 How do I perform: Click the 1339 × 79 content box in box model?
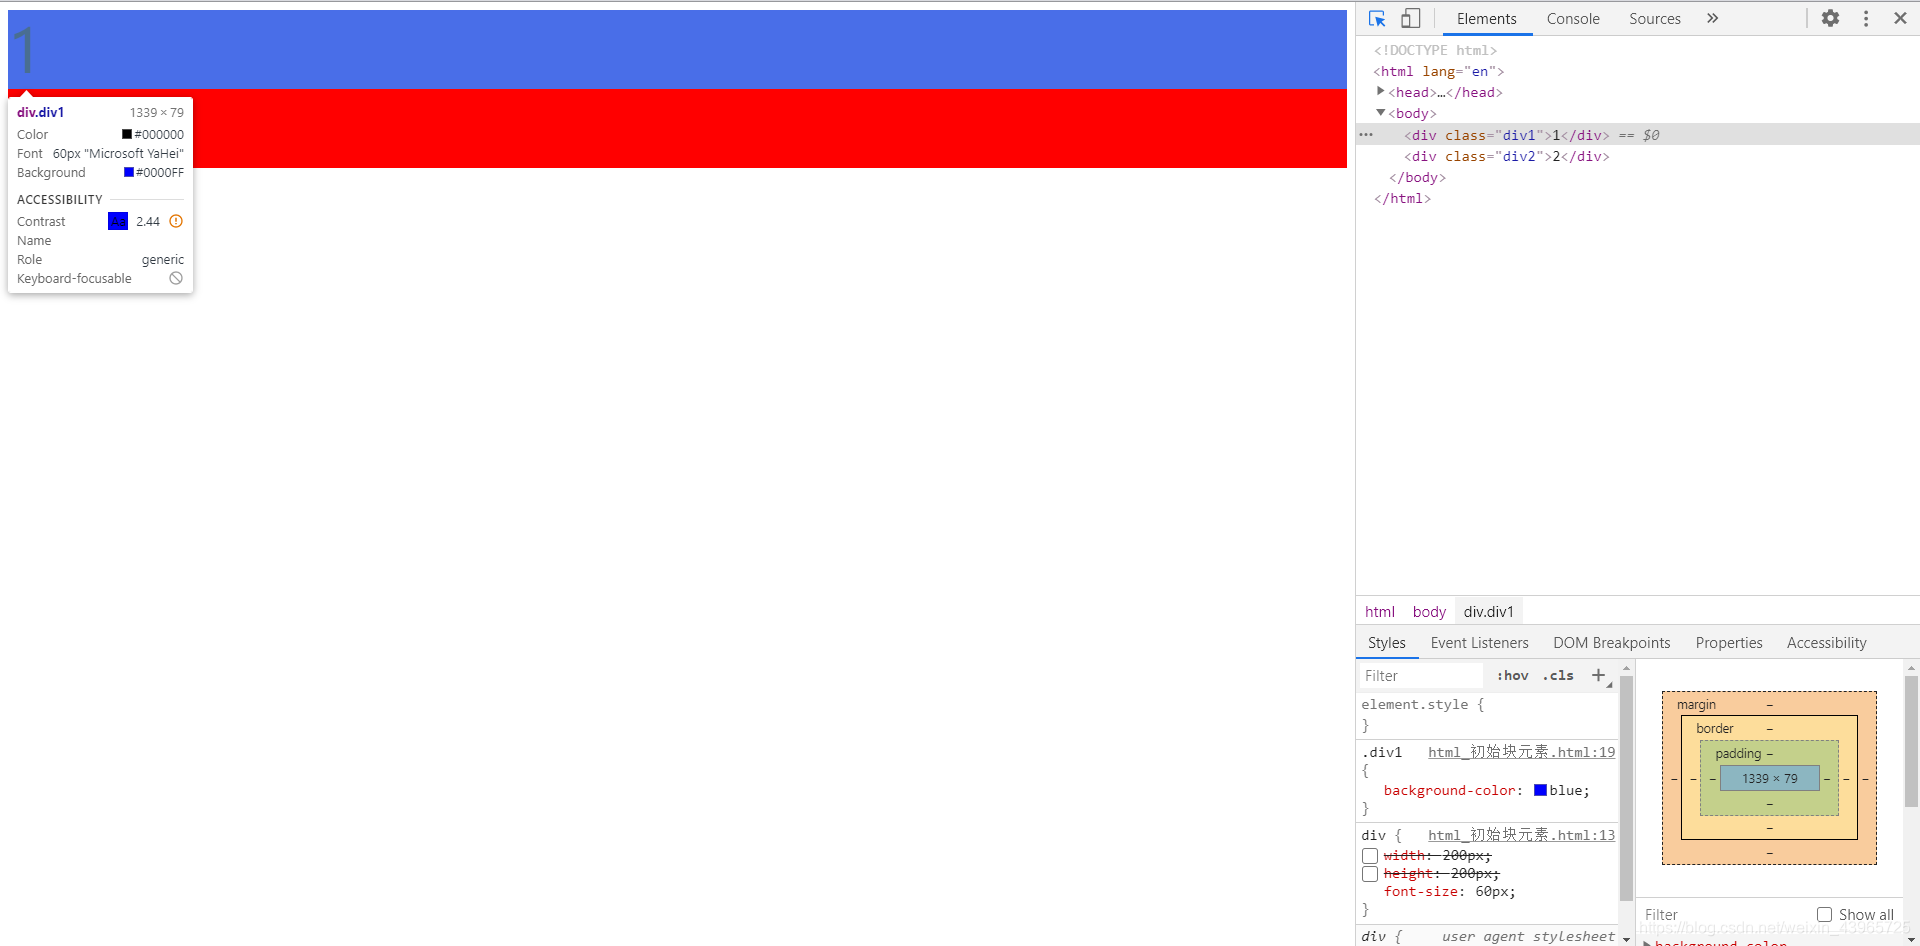(1769, 778)
